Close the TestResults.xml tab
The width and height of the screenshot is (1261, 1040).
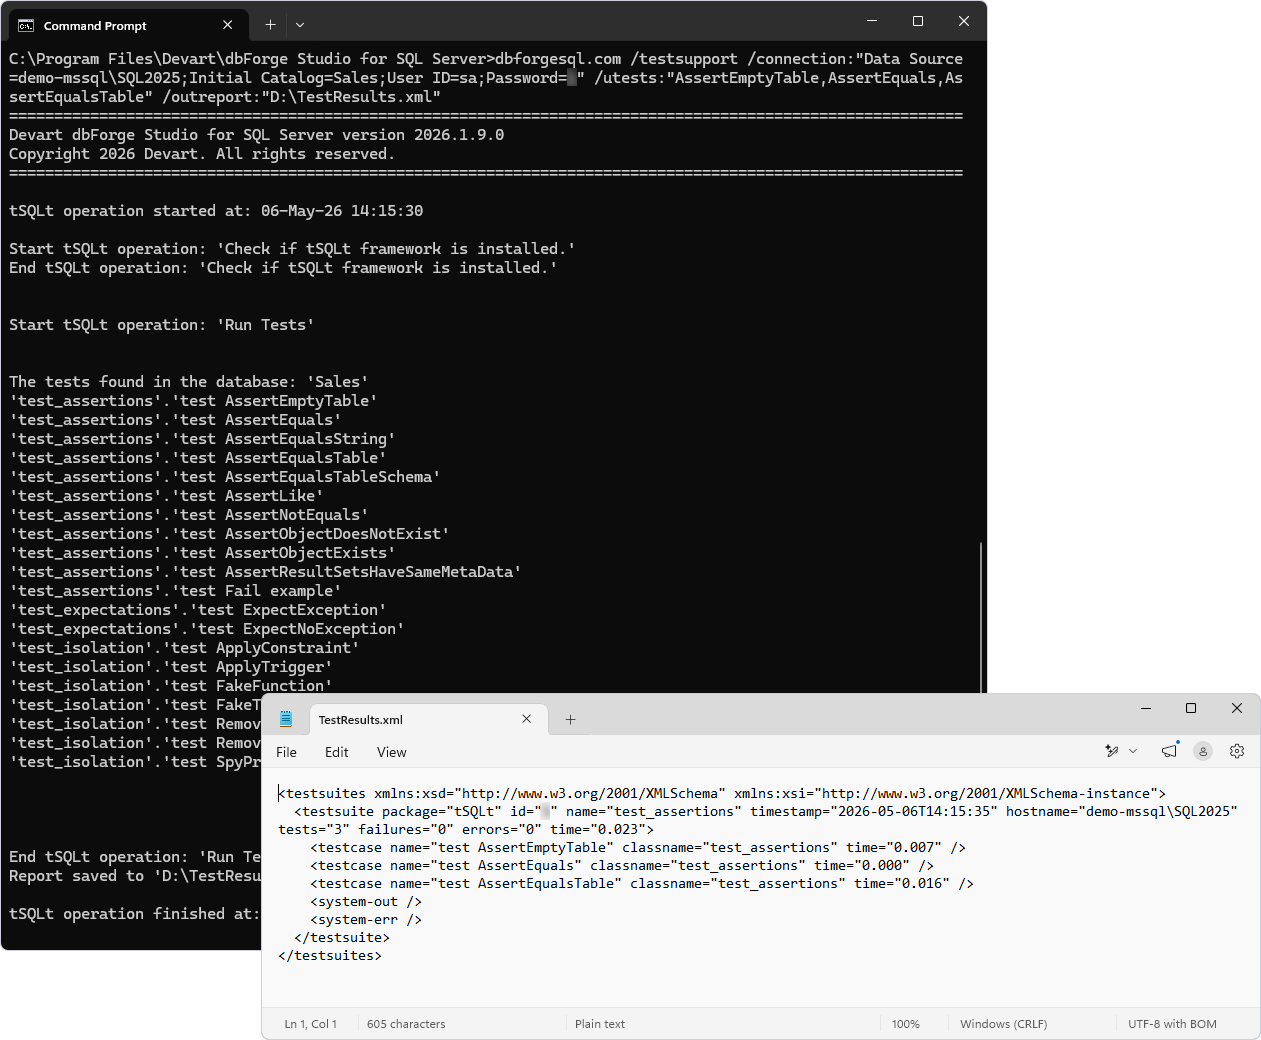point(527,719)
